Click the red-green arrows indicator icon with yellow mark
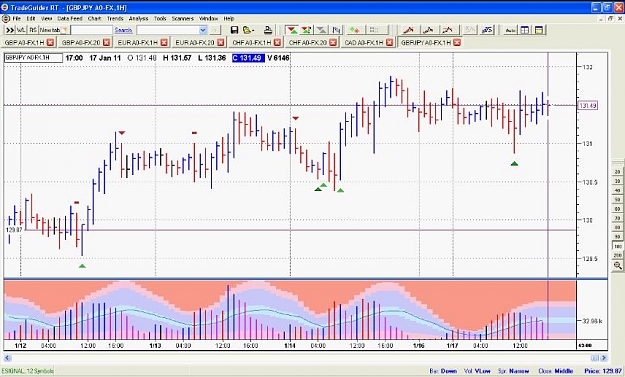625x377 pixels. [x=306, y=30]
